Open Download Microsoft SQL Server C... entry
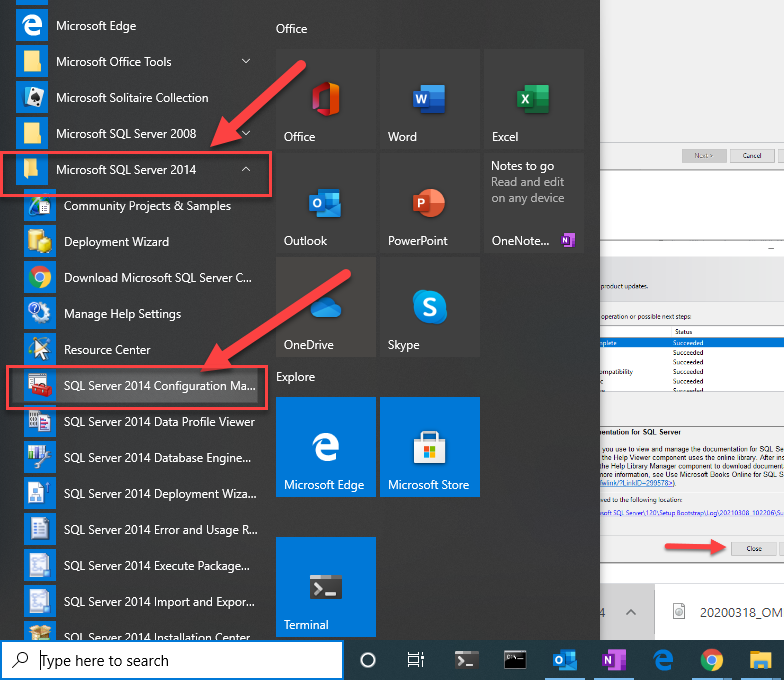This screenshot has height=680, width=784. point(140,278)
